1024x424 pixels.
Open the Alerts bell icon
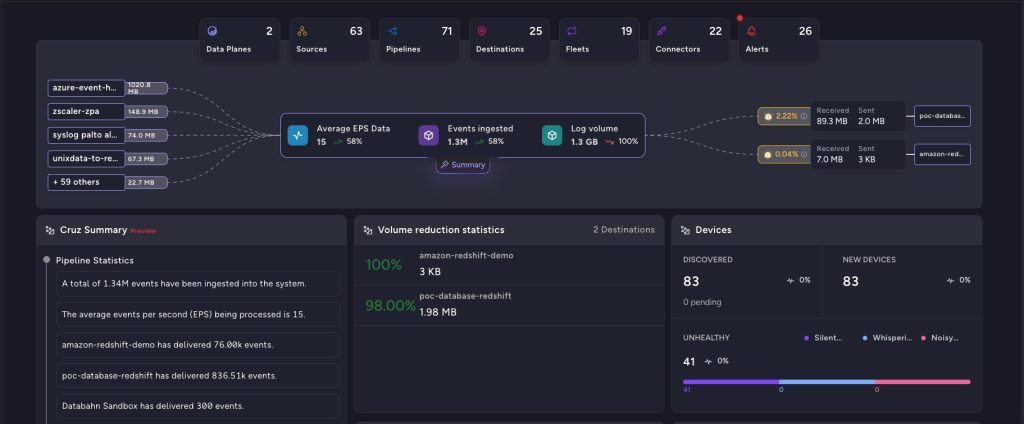751,31
